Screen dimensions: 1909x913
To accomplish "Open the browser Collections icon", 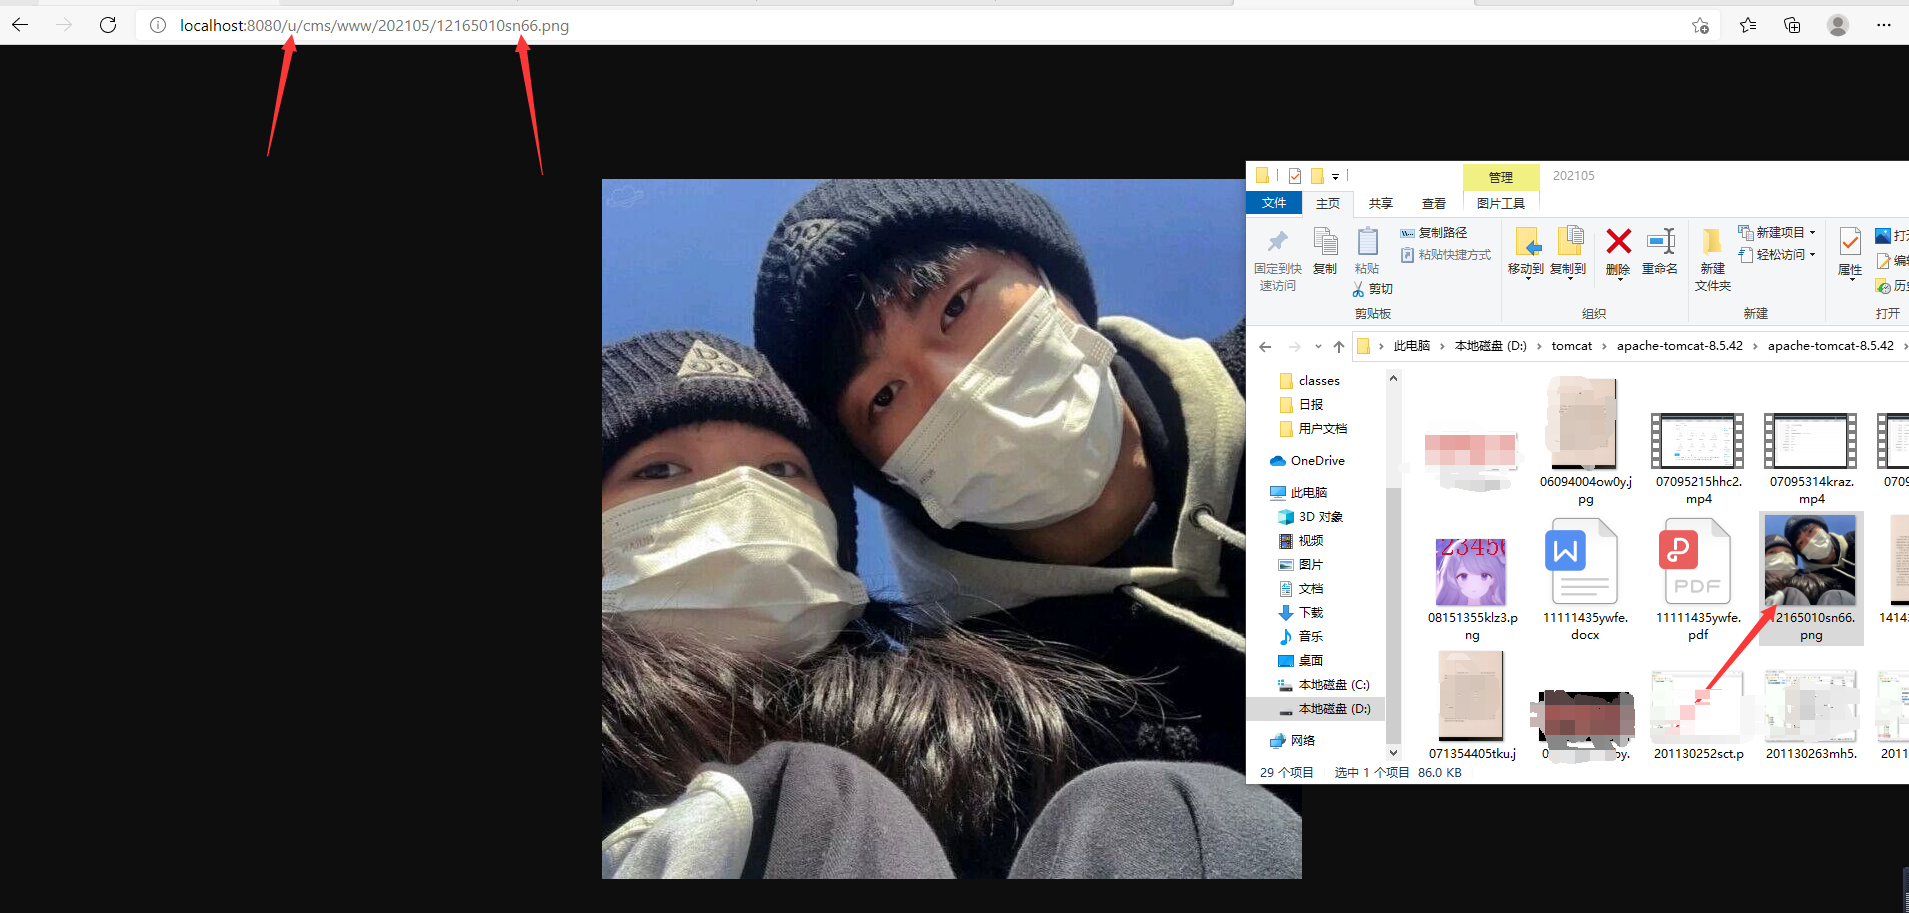I will [1792, 25].
